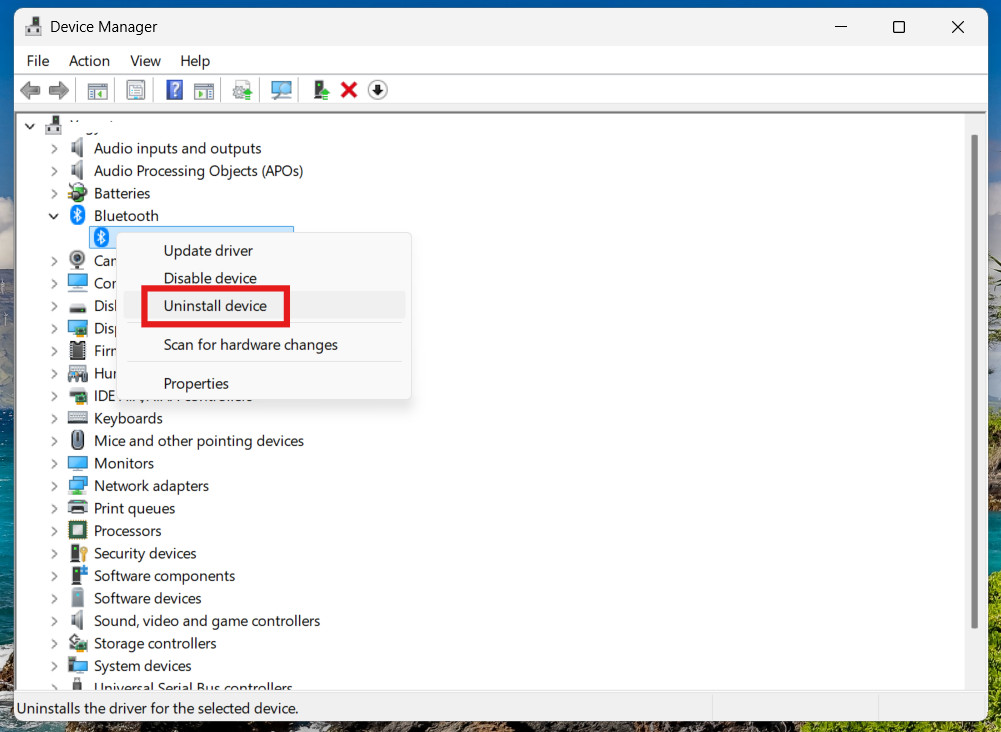Click the Forward navigation arrow in toolbar

[x=58, y=90]
